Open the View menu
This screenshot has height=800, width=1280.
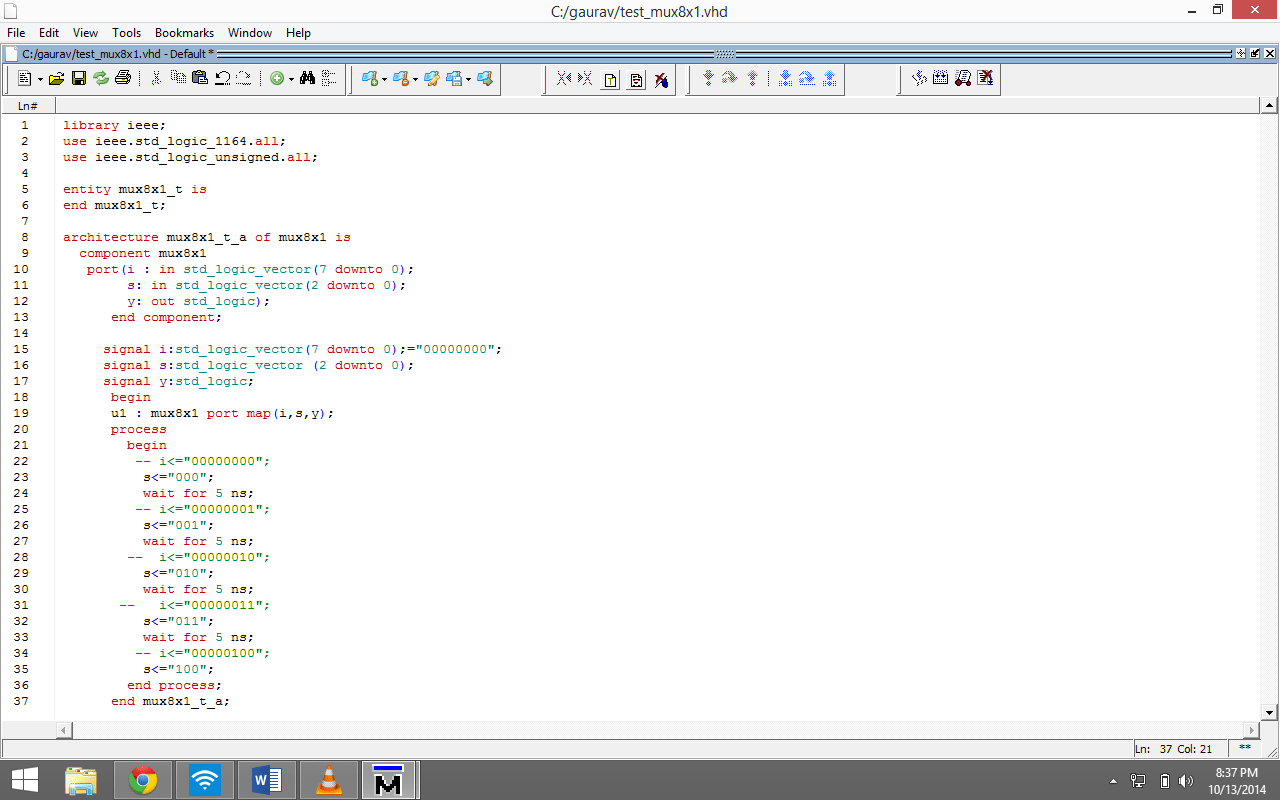[86, 33]
